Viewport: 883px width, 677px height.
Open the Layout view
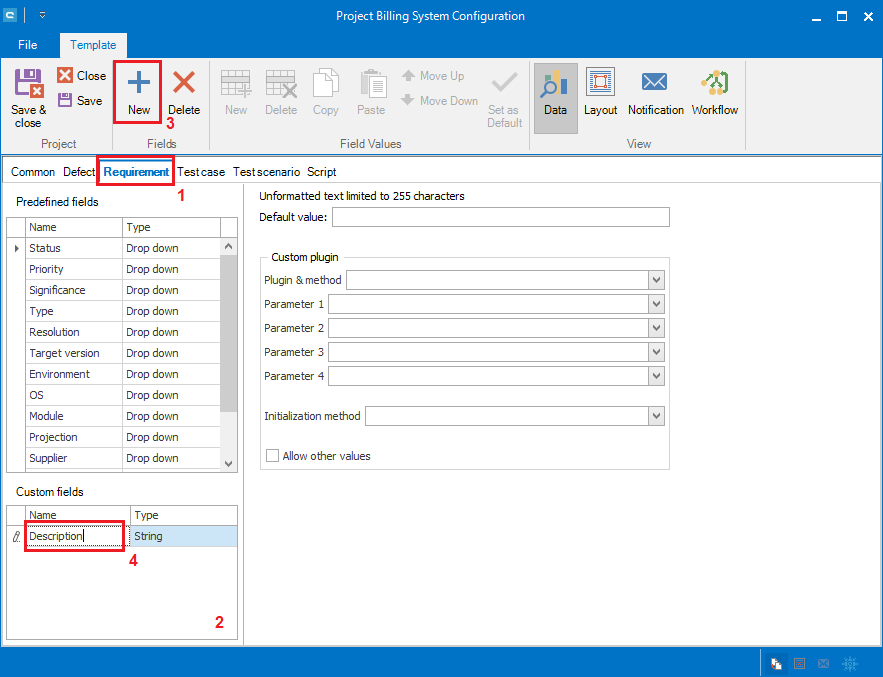[x=600, y=84]
